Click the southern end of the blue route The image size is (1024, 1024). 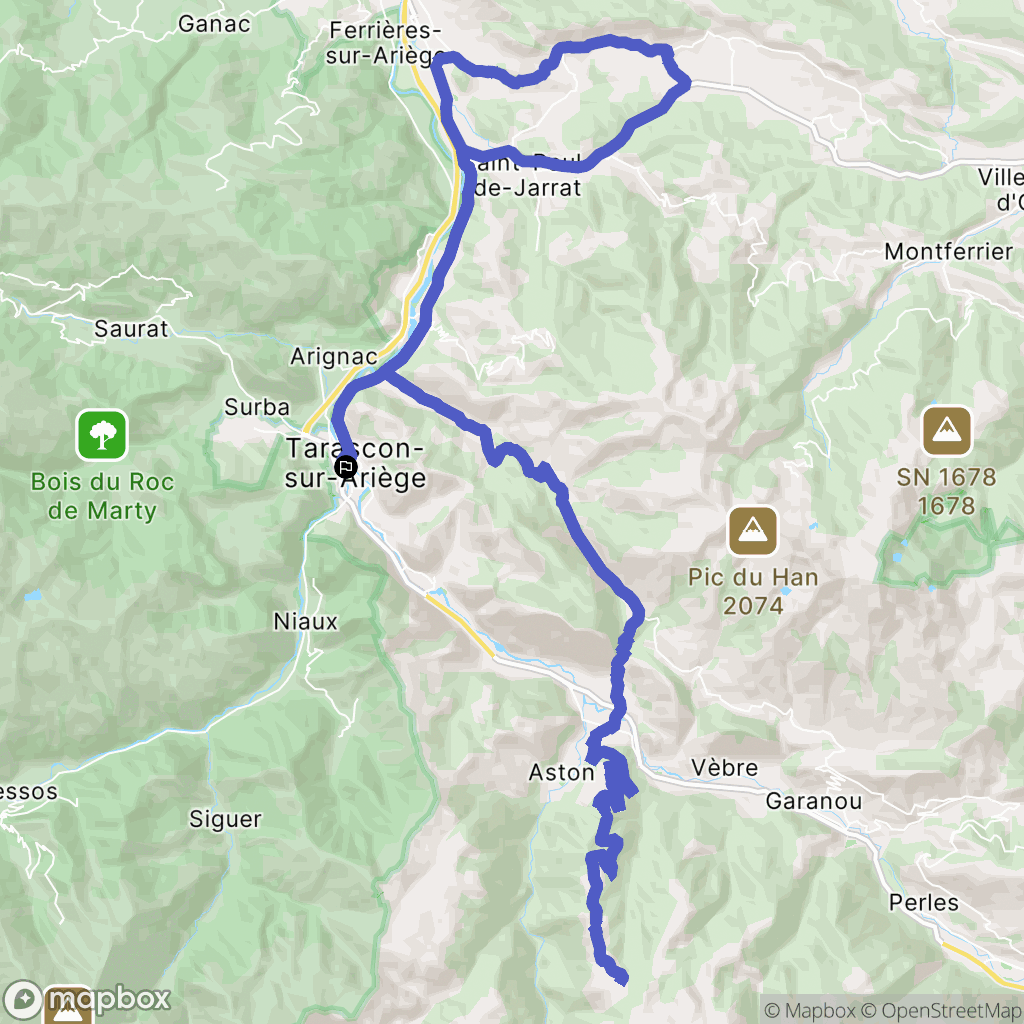[621, 978]
